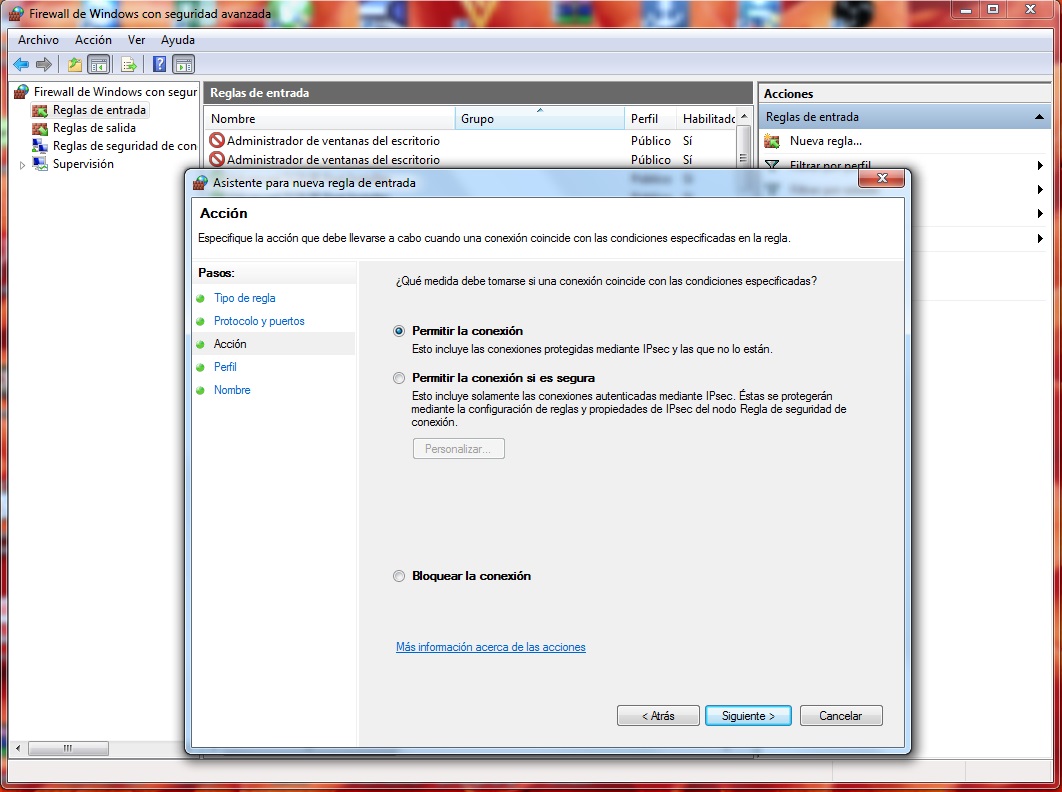Screen dimensions: 1062x792
Task: Click Nueva regla... in Acciones pane
Action: pos(826,141)
